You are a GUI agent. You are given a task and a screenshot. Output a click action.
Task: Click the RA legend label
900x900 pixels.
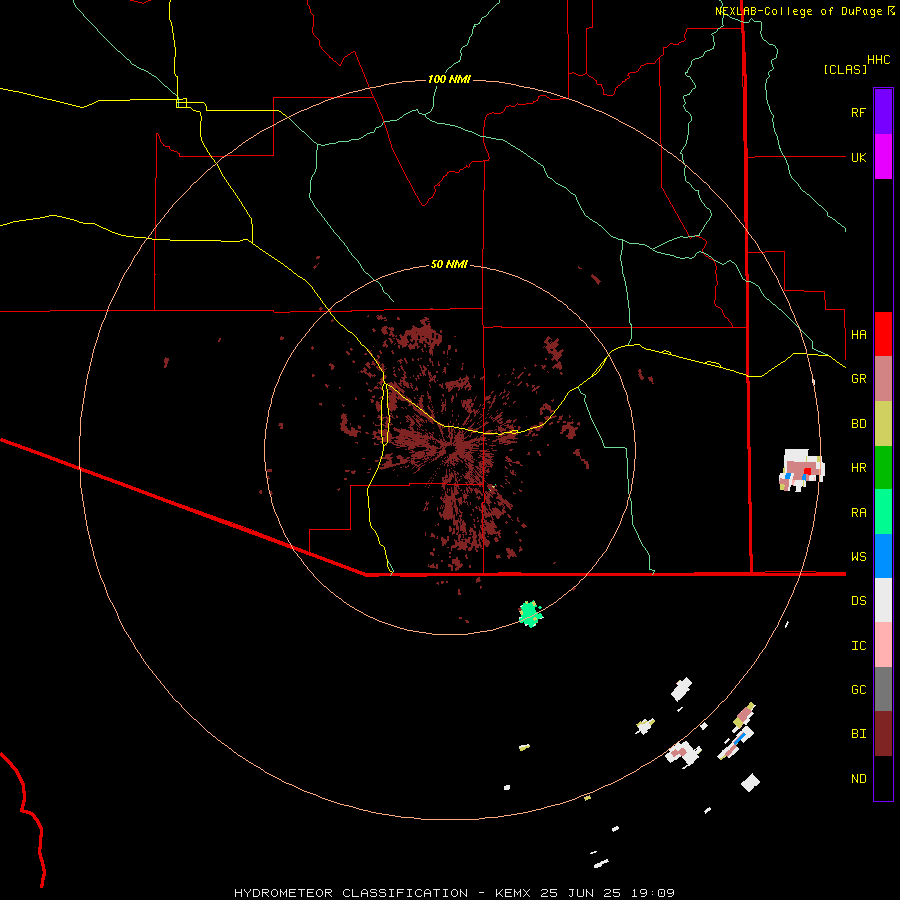point(858,513)
